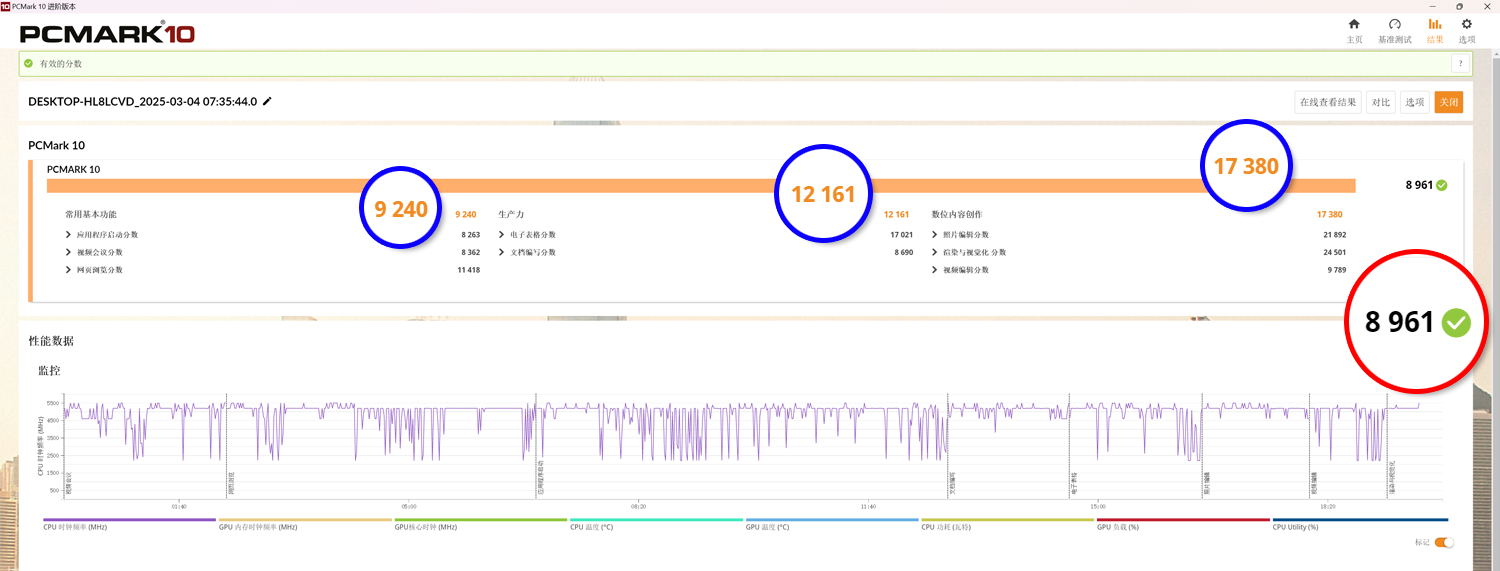Click the PCMark 10 logo

(107, 34)
